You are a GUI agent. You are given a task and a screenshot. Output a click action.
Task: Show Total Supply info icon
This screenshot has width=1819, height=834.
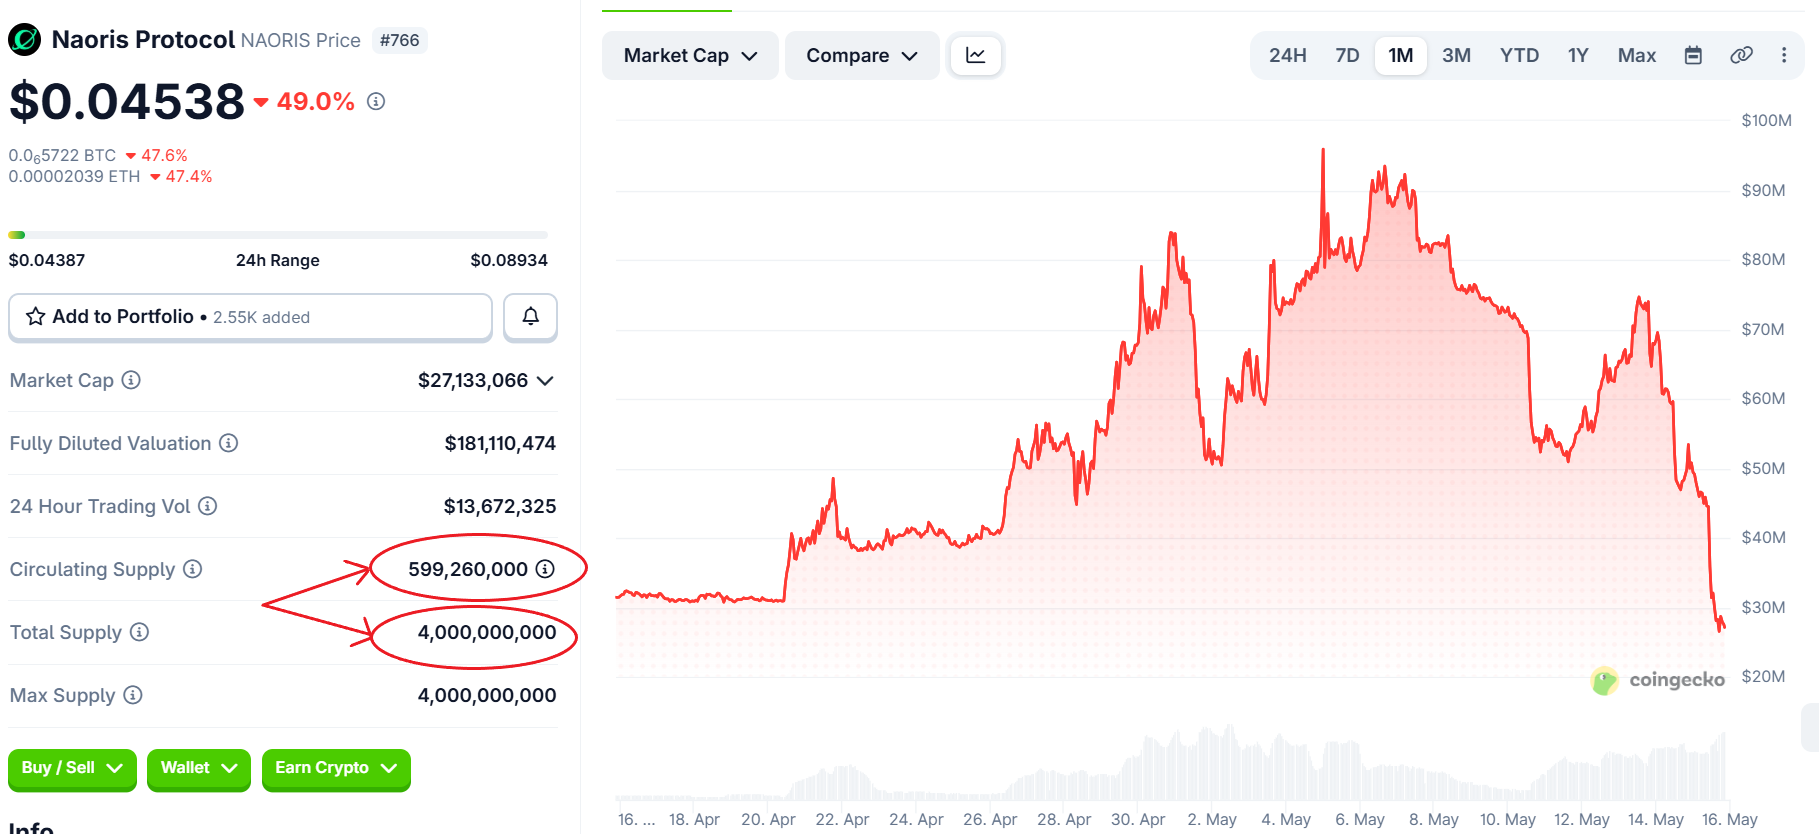pyautogui.click(x=140, y=632)
